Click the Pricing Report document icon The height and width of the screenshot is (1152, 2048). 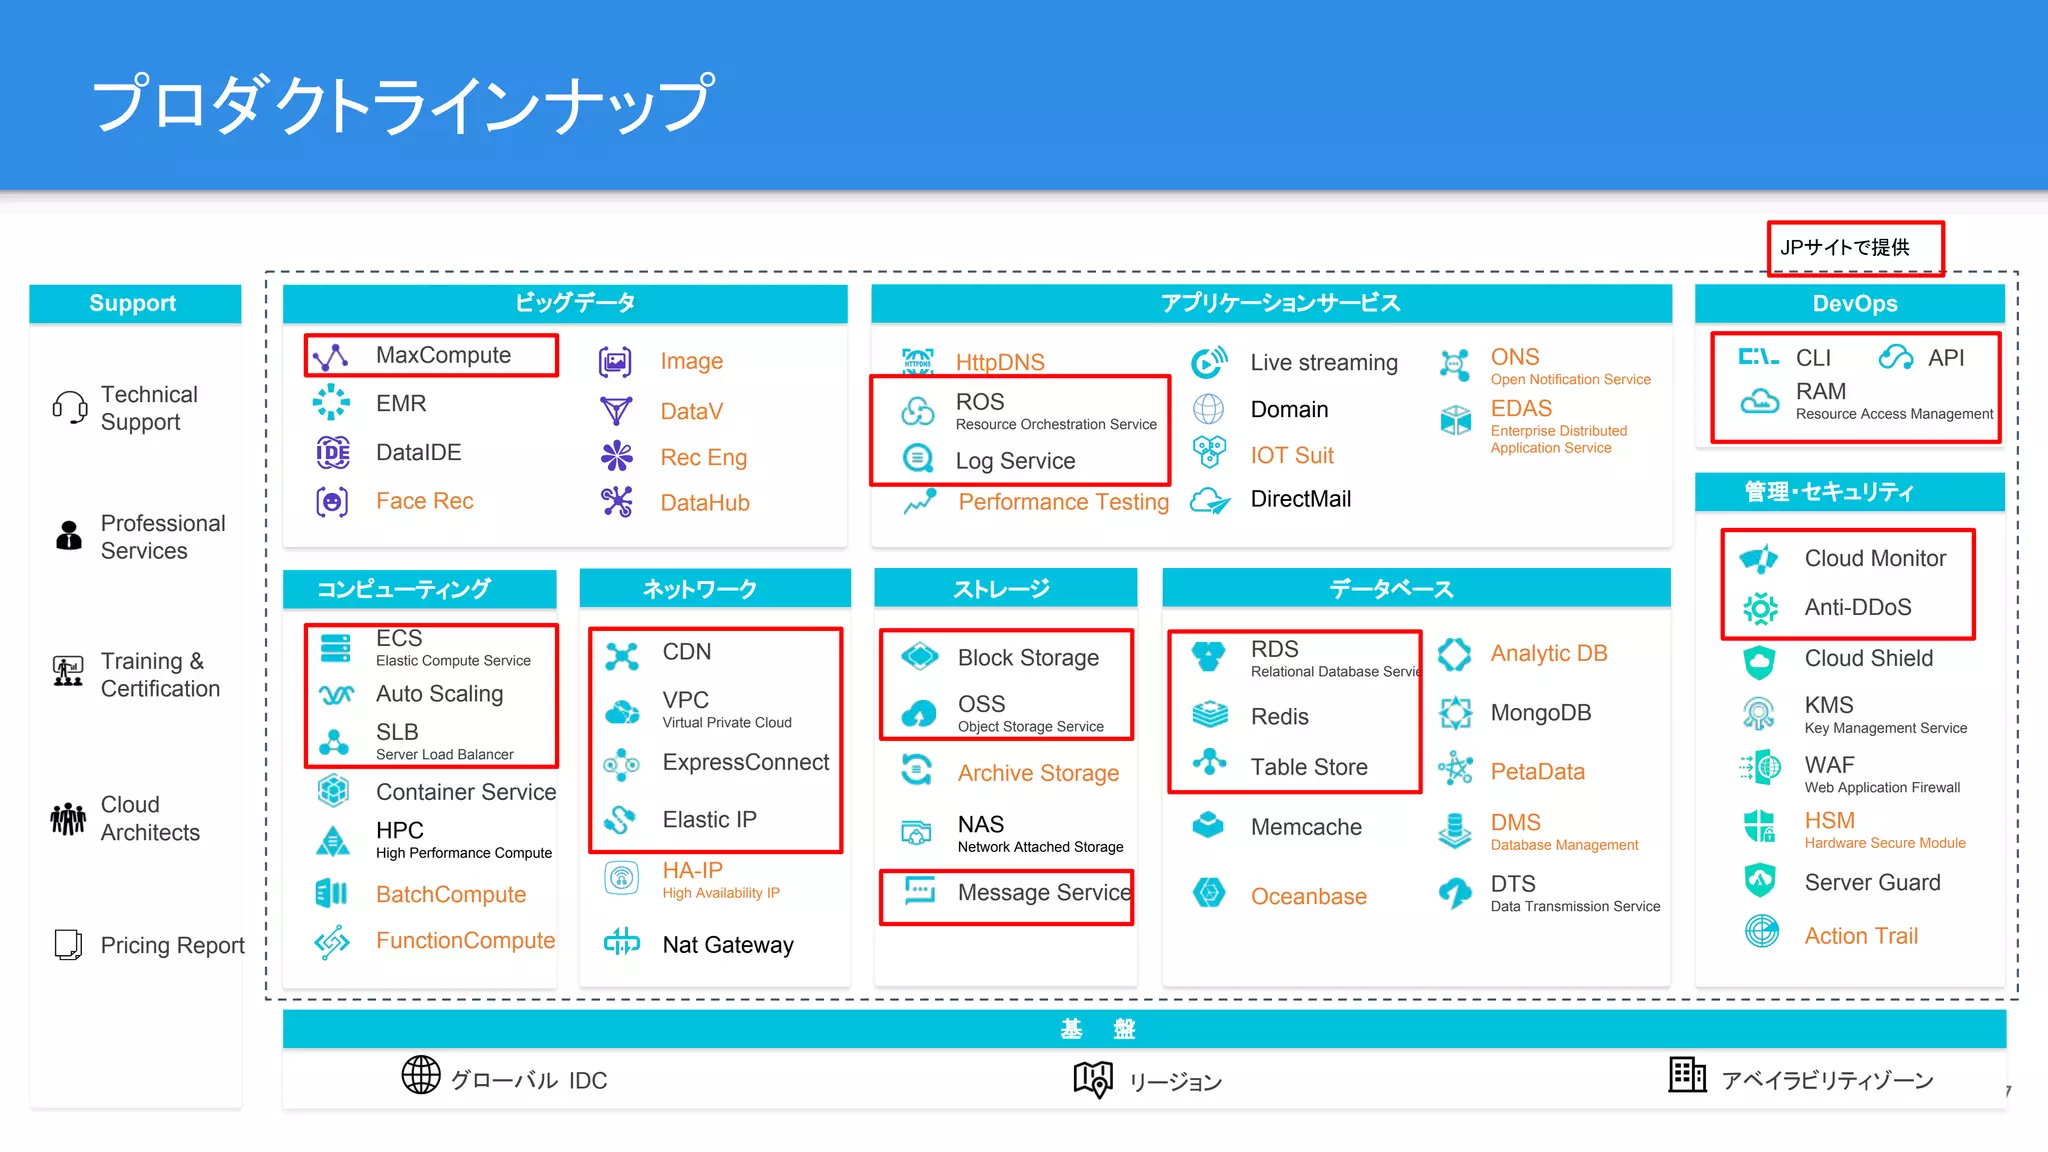point(68,945)
